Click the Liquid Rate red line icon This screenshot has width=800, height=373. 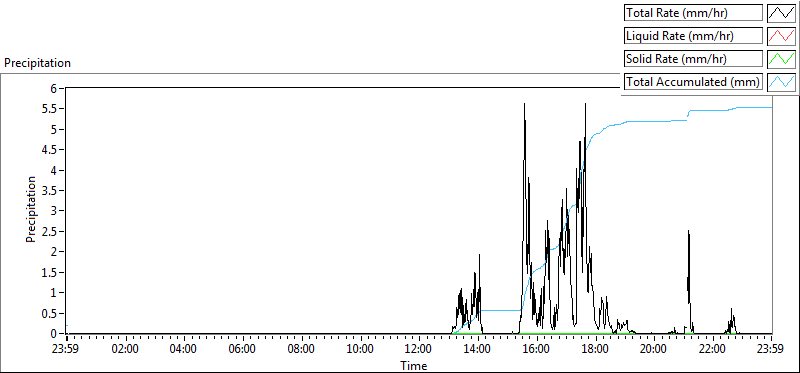click(781, 36)
